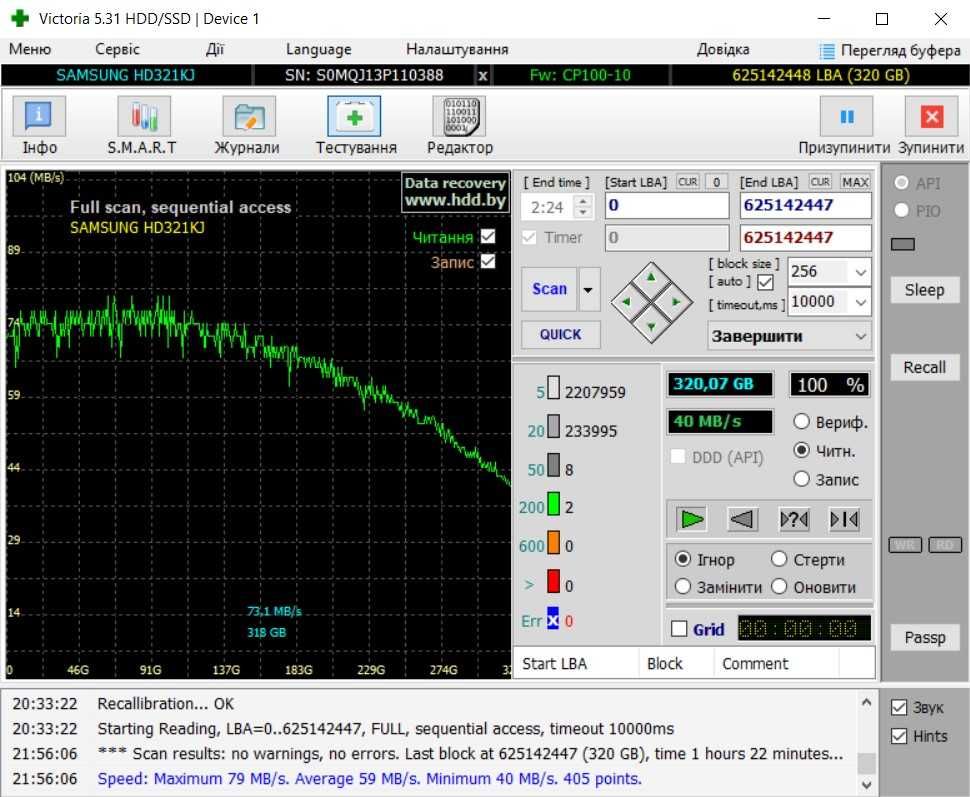Image resolution: width=970 pixels, height=797 pixels.
Task: Open the Сервіс menu
Action: 118,50
